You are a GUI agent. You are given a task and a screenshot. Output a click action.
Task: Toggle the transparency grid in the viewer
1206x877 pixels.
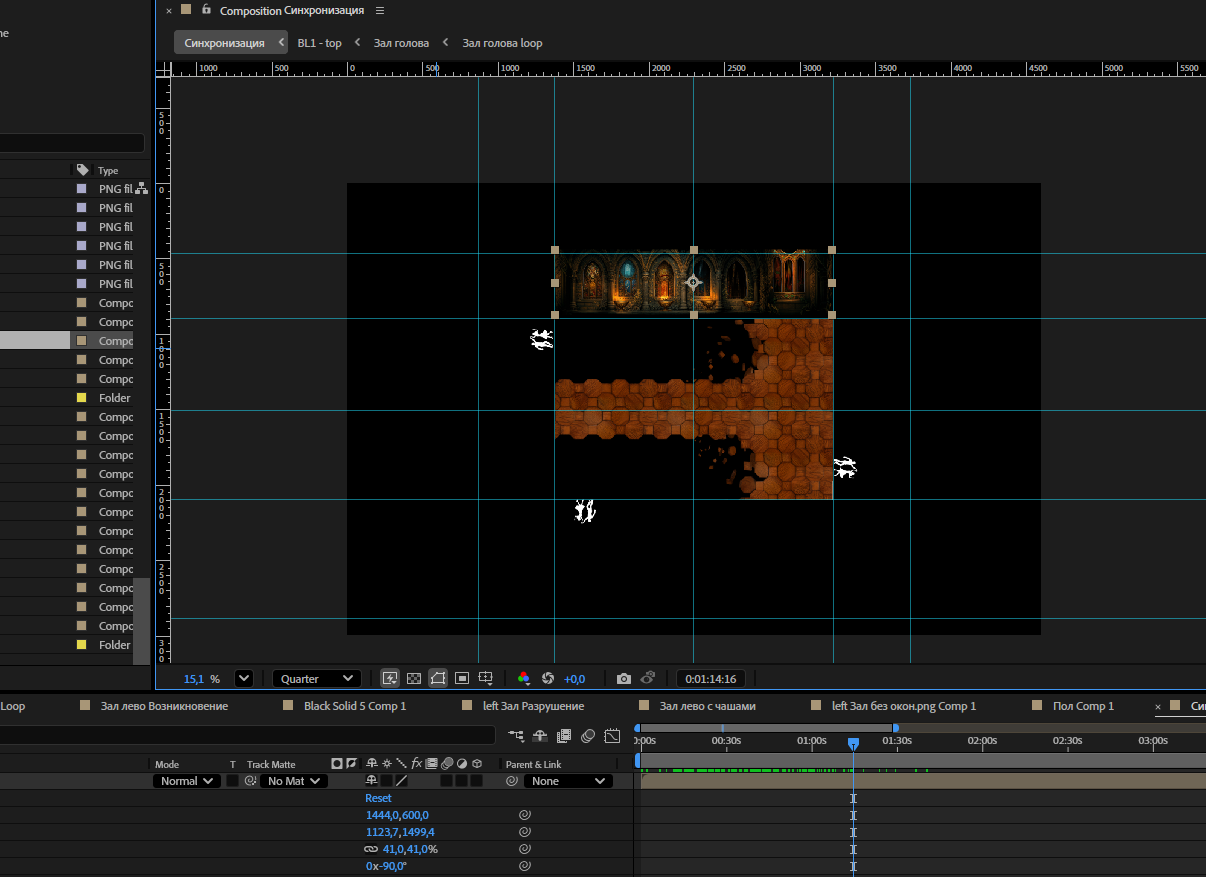pos(414,678)
